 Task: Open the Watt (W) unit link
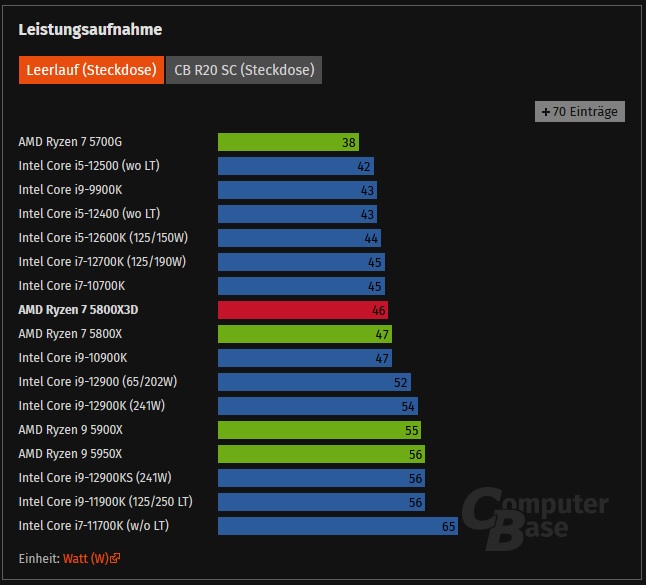click(86, 558)
